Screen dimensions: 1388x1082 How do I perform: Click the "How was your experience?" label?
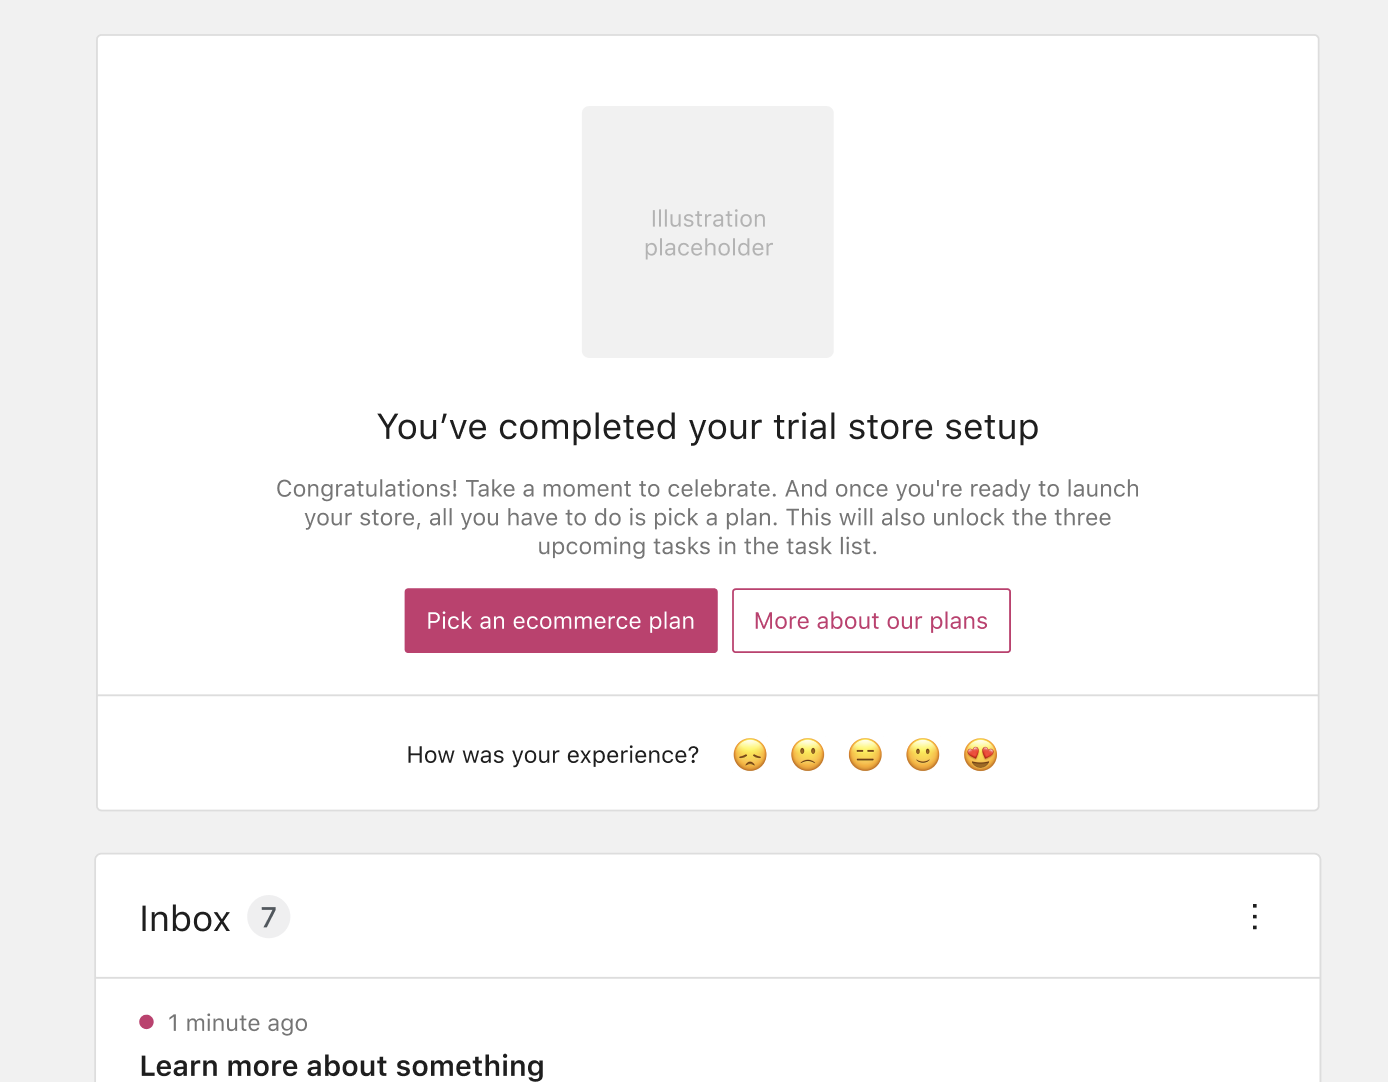click(x=552, y=755)
